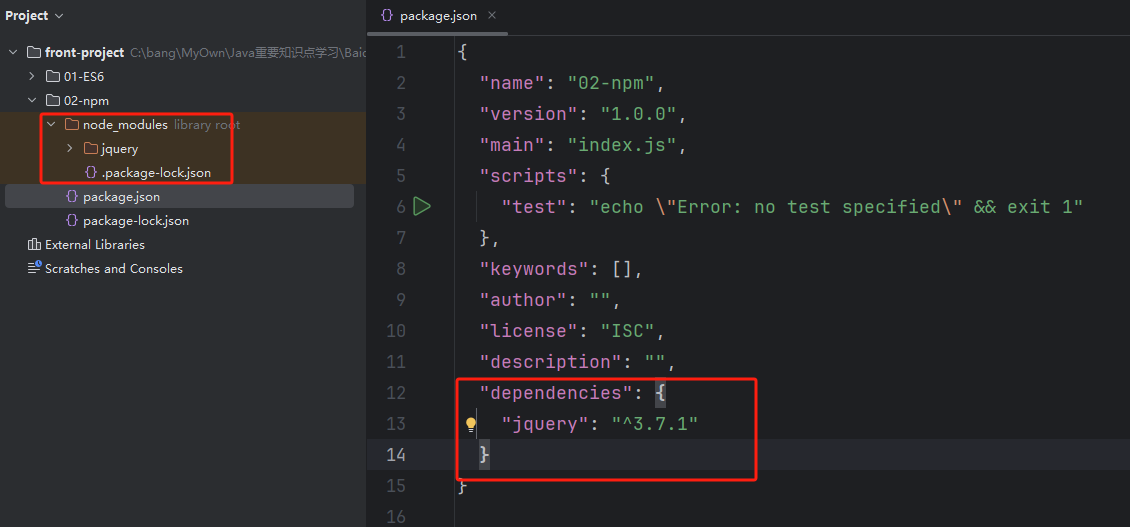
Task: Click the "ISC" license value
Action: (628, 331)
